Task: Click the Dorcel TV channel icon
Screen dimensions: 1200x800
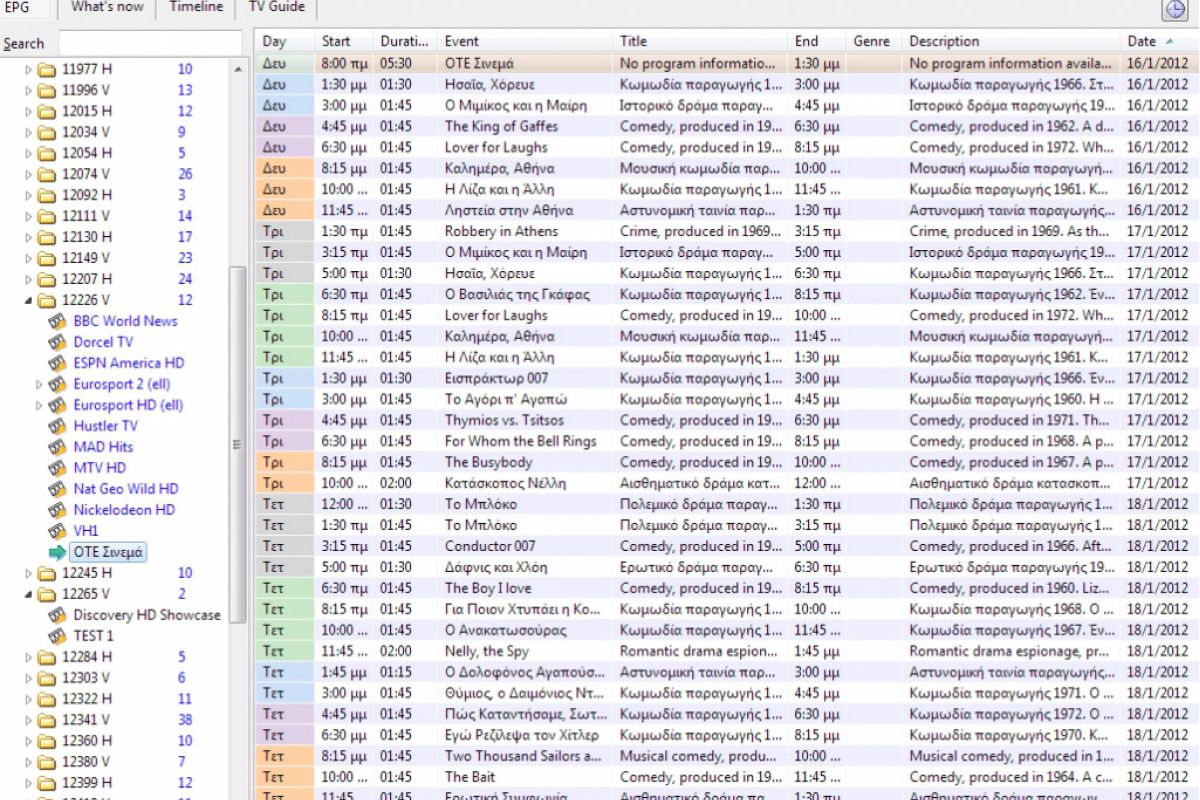Action: [58, 342]
